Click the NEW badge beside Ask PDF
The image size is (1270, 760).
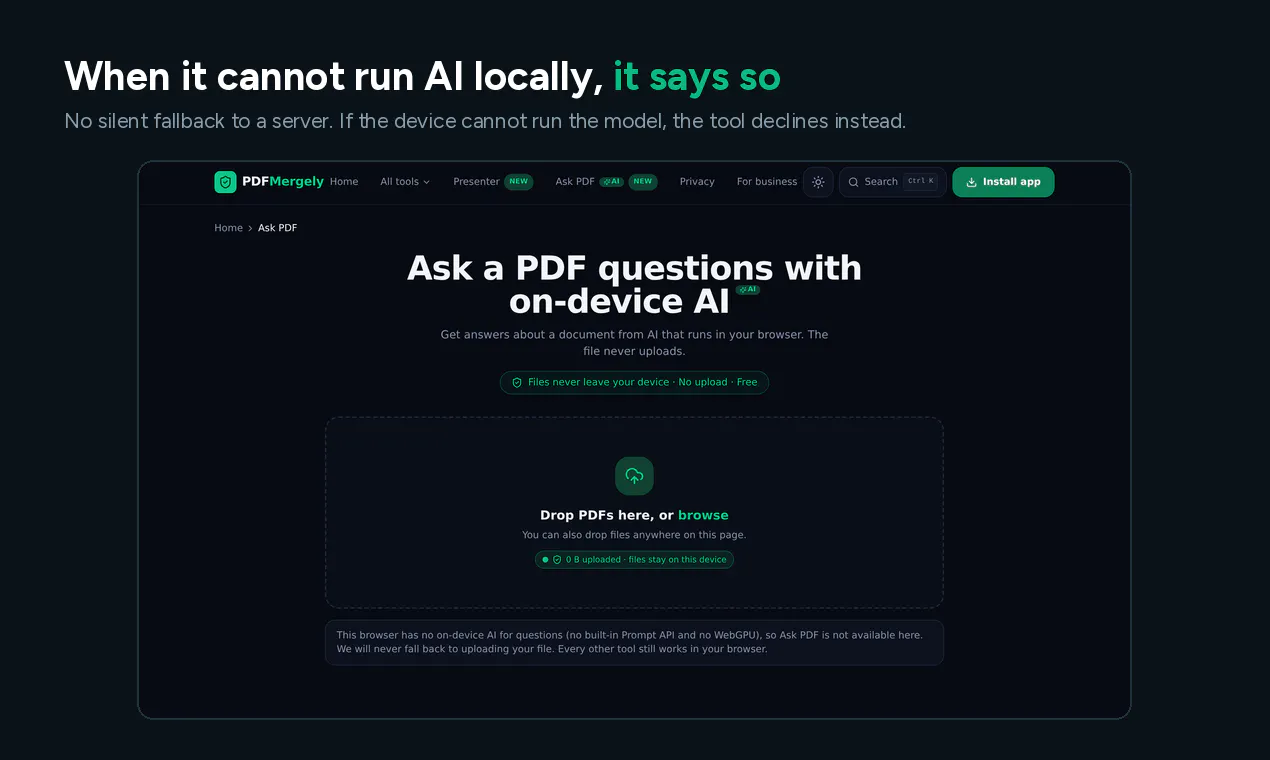pyautogui.click(x=643, y=182)
